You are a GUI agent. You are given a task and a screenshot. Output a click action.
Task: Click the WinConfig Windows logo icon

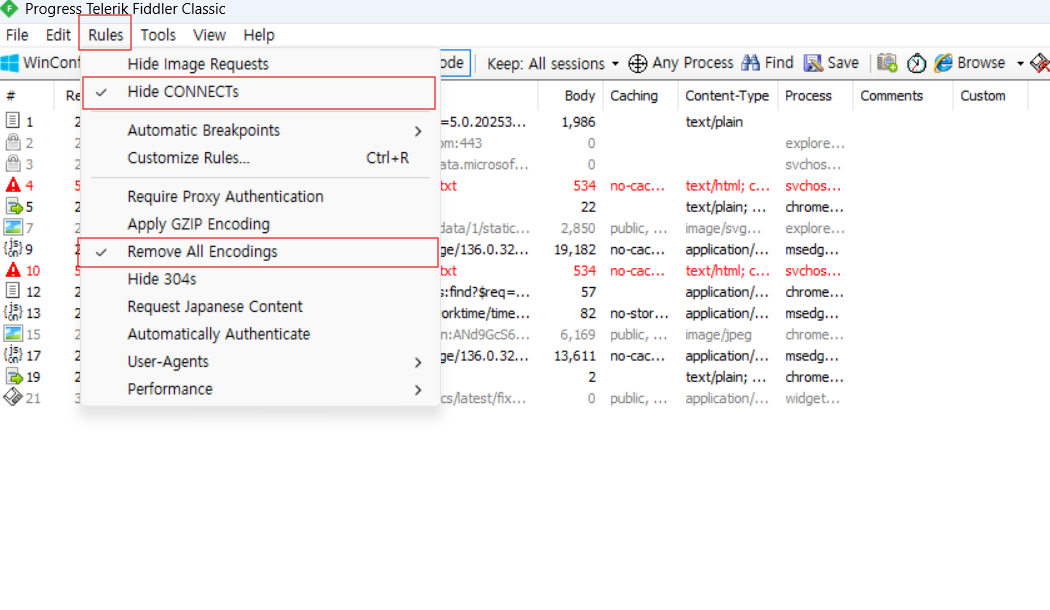click(x=10, y=63)
